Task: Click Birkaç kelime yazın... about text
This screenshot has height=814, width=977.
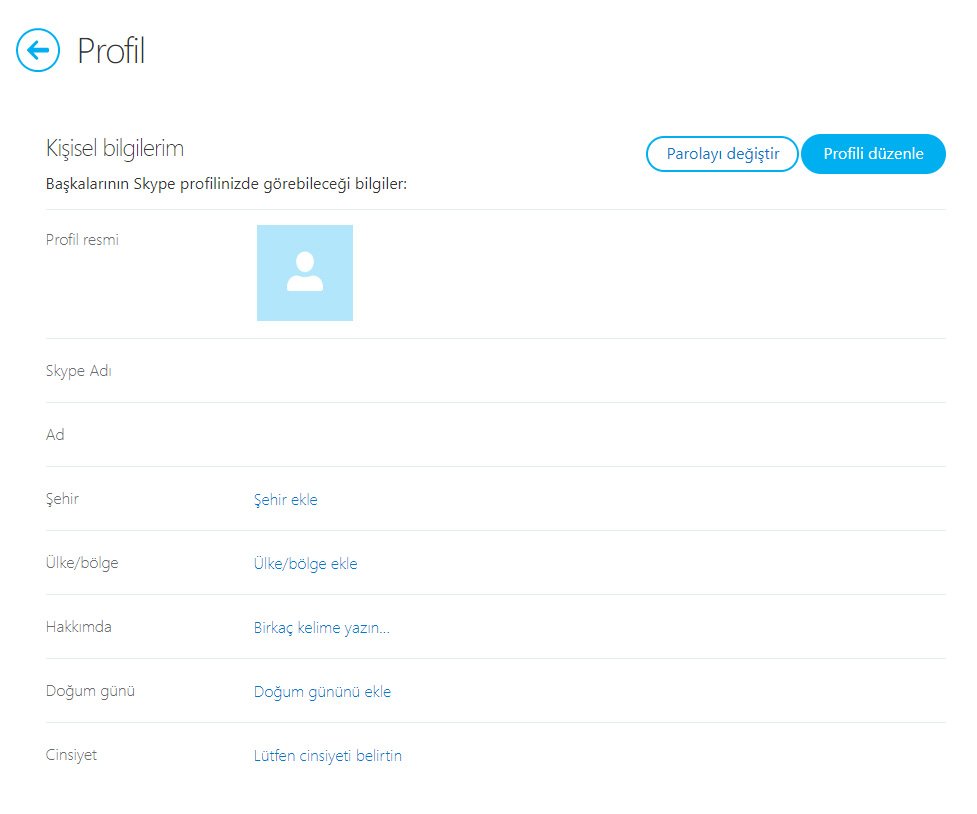Action: point(321,628)
